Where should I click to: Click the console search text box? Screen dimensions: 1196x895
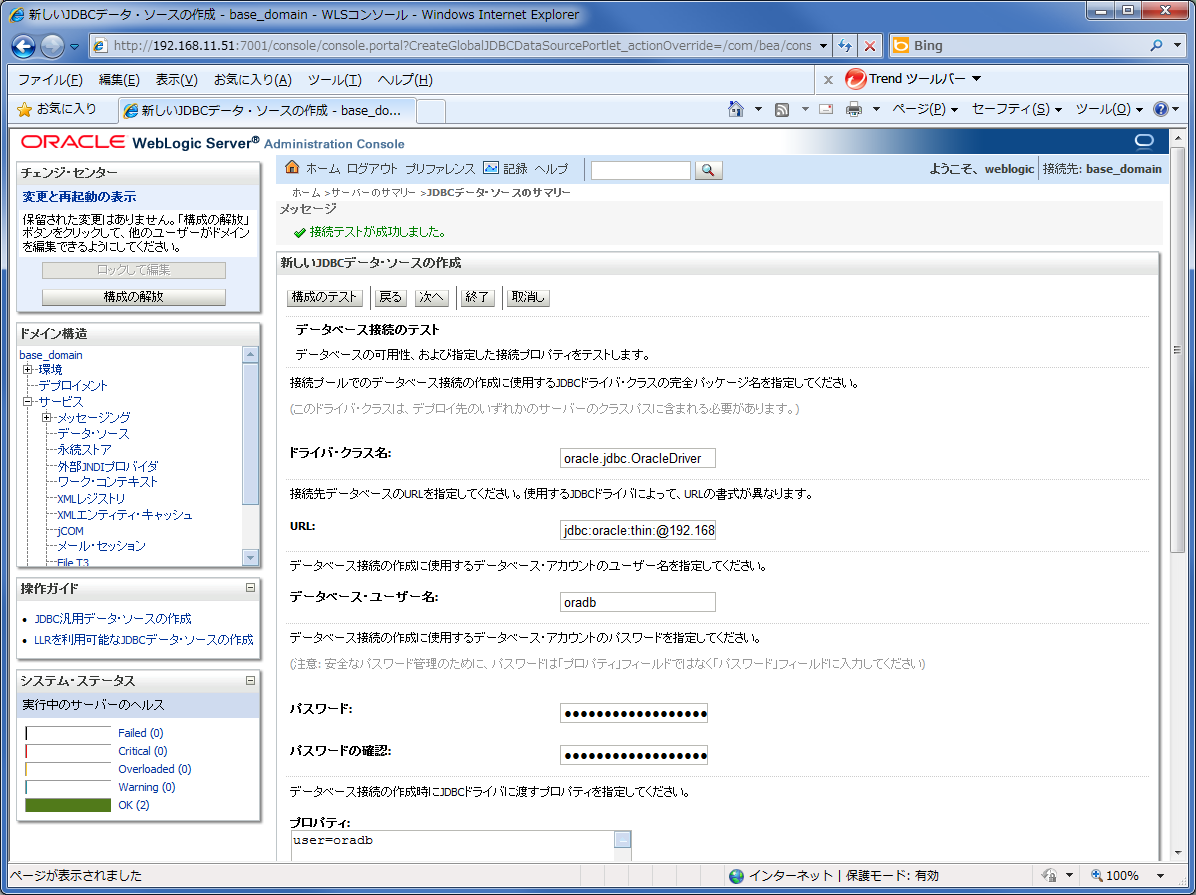click(x=641, y=170)
